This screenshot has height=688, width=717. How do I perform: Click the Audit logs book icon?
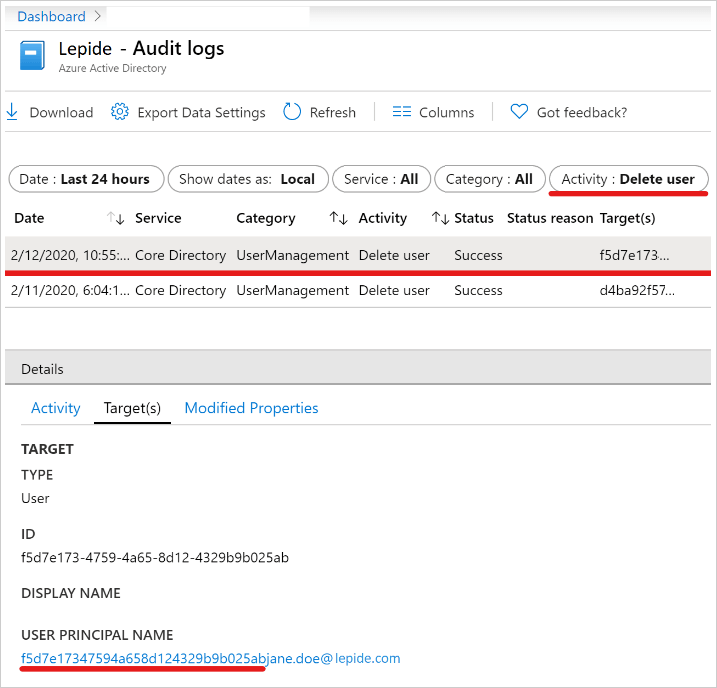click(x=32, y=56)
